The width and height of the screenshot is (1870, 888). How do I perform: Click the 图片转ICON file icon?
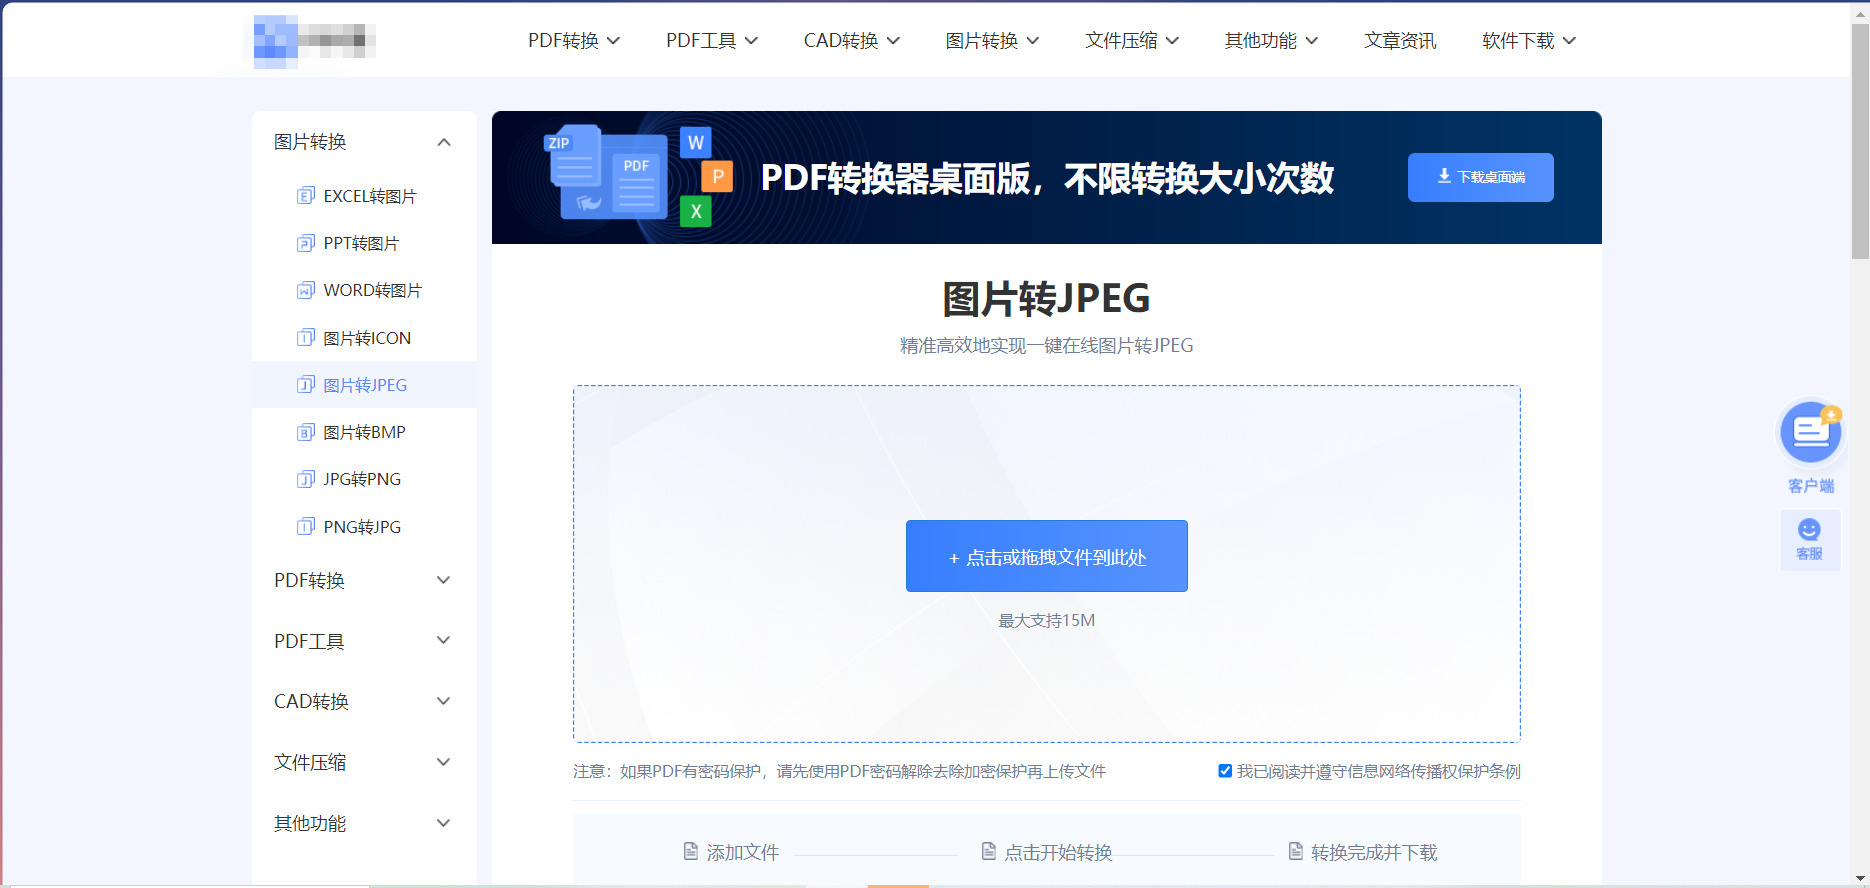(306, 338)
